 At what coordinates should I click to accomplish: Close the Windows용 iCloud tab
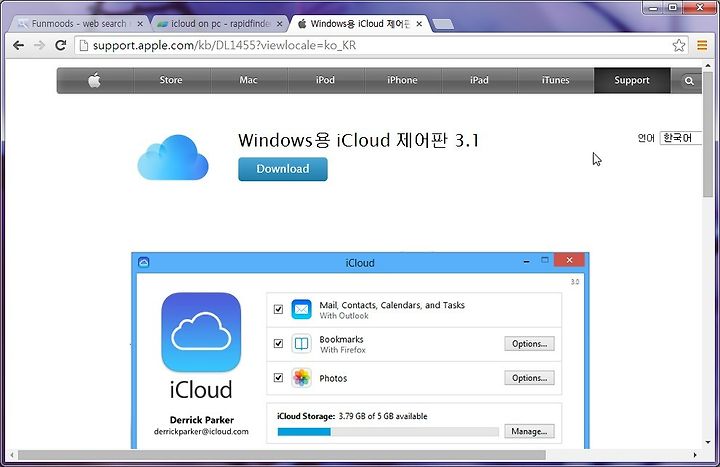point(419,23)
